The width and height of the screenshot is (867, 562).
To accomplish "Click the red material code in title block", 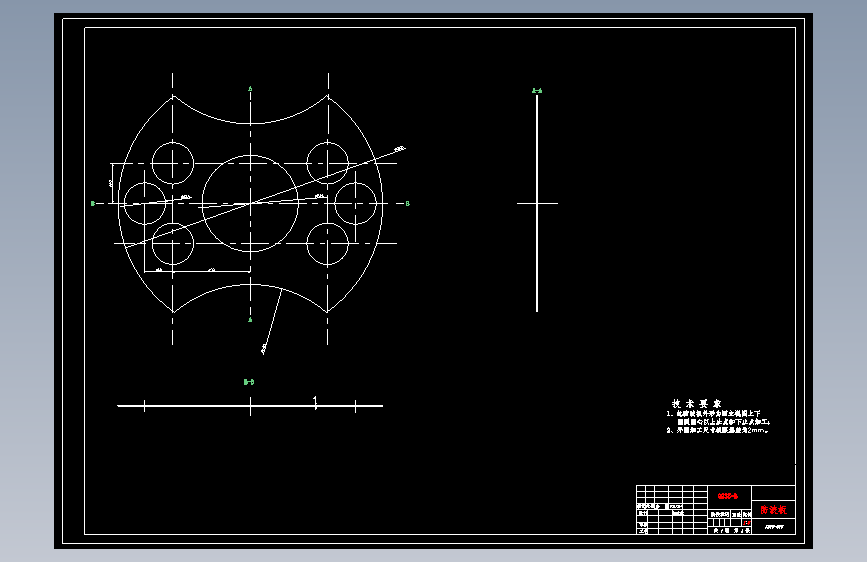I will 728,496.
